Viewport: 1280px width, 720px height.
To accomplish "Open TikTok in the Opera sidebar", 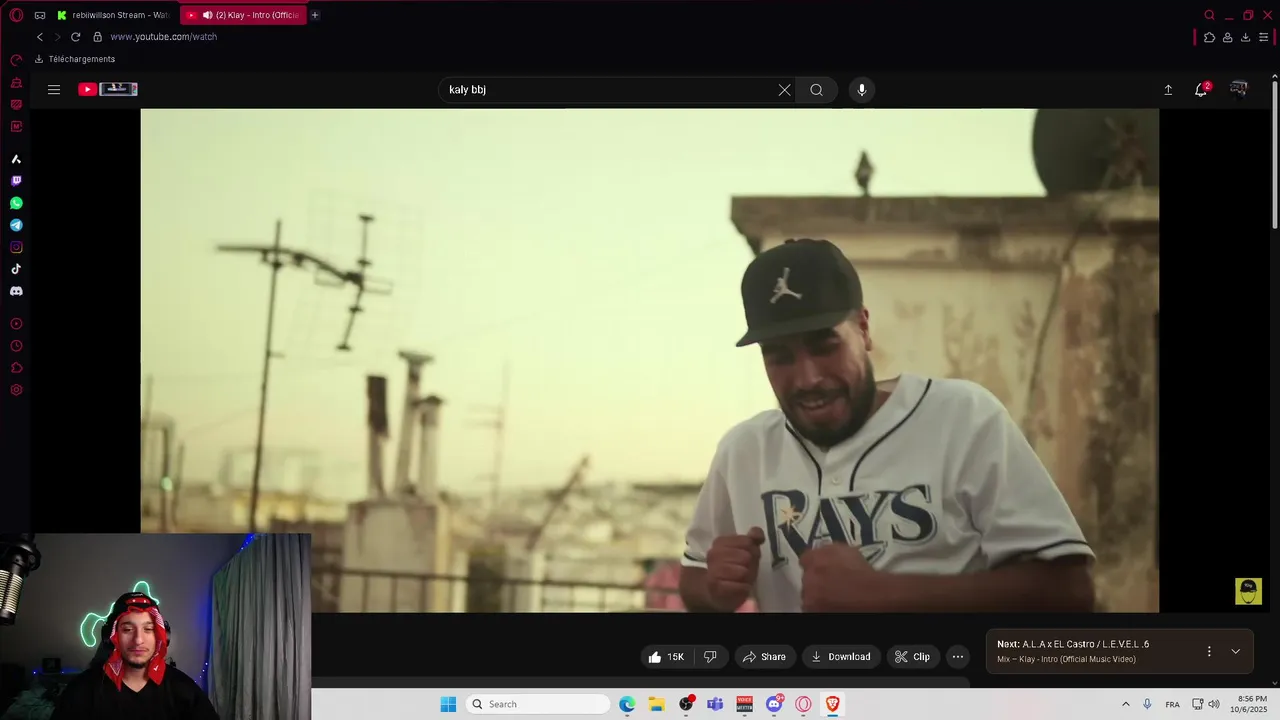I will (16, 269).
